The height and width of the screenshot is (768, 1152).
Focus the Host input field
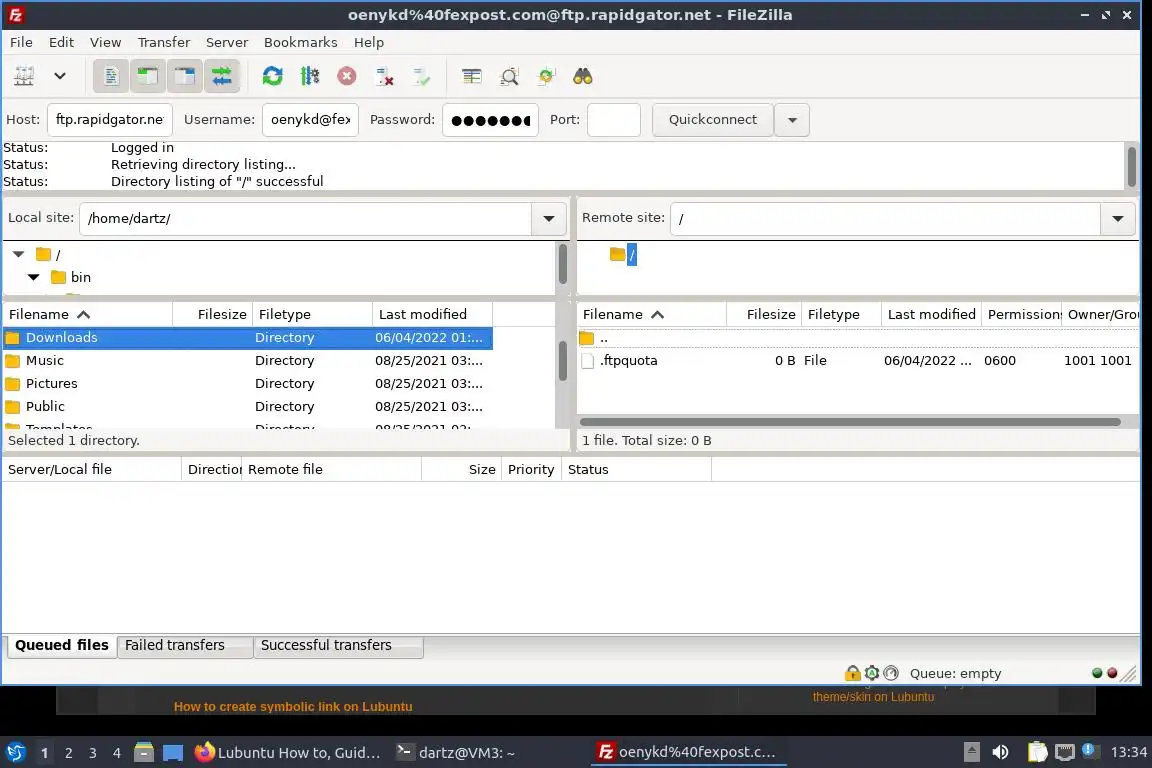coord(109,120)
